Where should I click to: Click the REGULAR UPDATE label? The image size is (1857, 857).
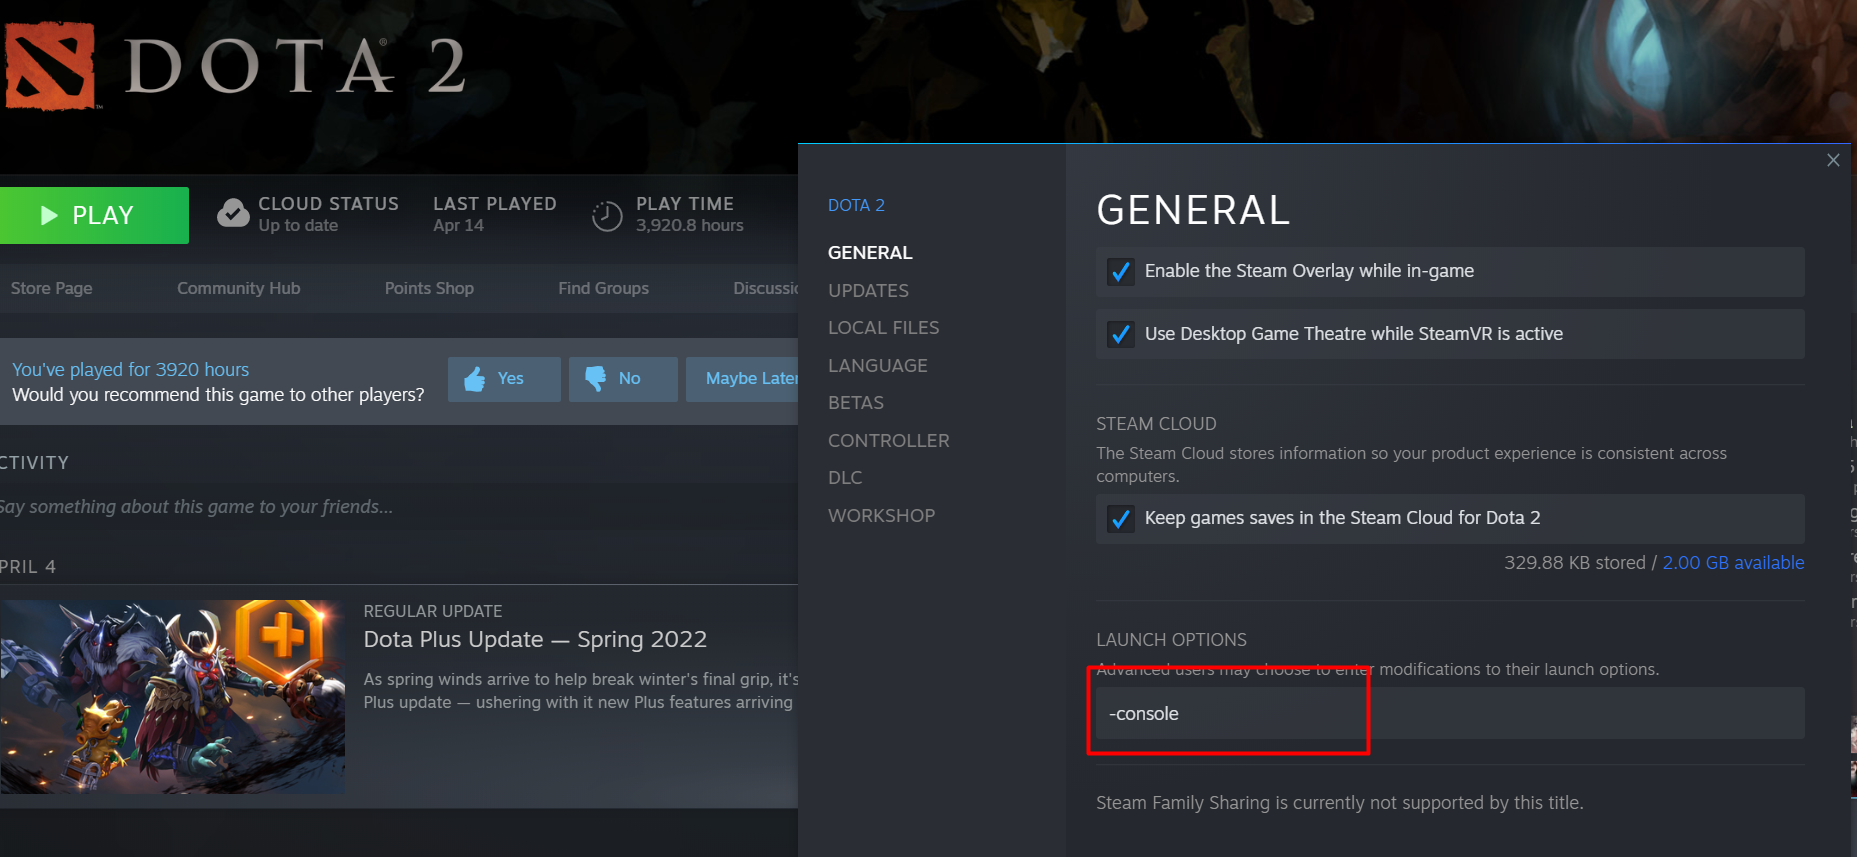[x=433, y=611]
